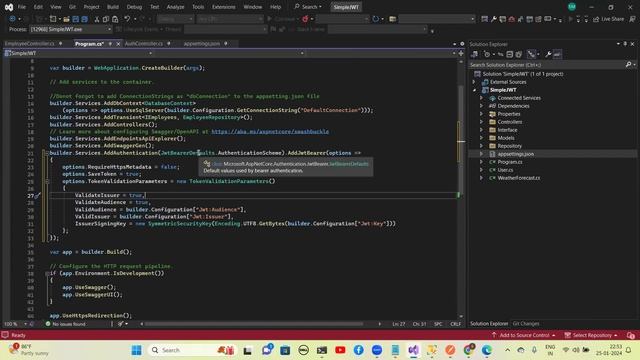Click the Live Share button
This screenshot has width=640, height=360.
coord(608,19)
